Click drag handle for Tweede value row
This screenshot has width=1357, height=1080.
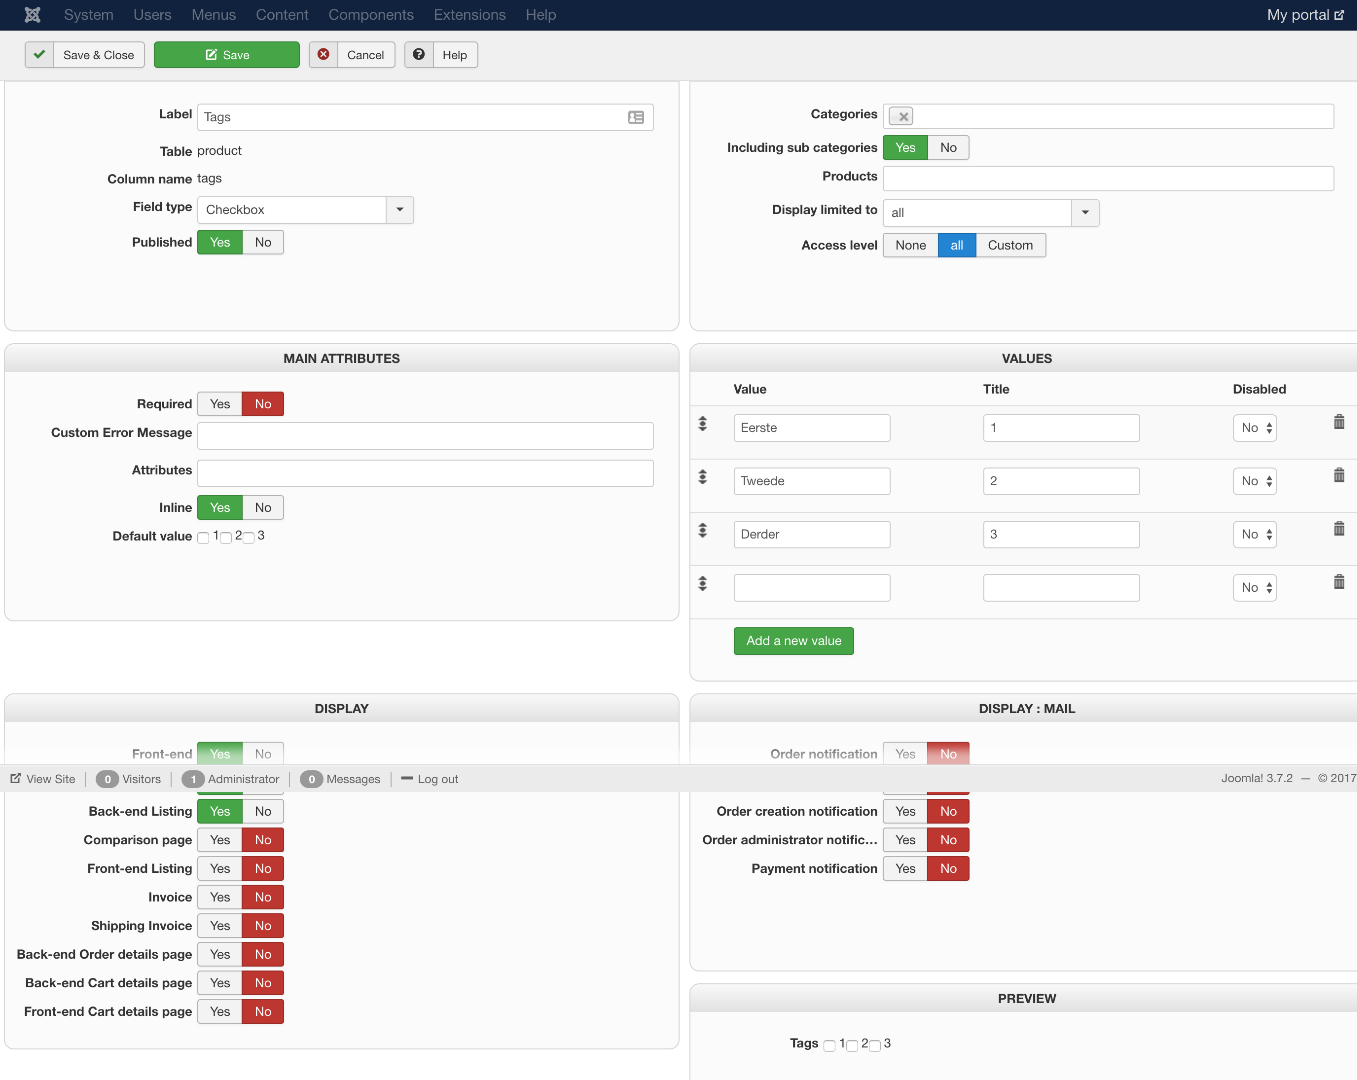click(x=703, y=477)
